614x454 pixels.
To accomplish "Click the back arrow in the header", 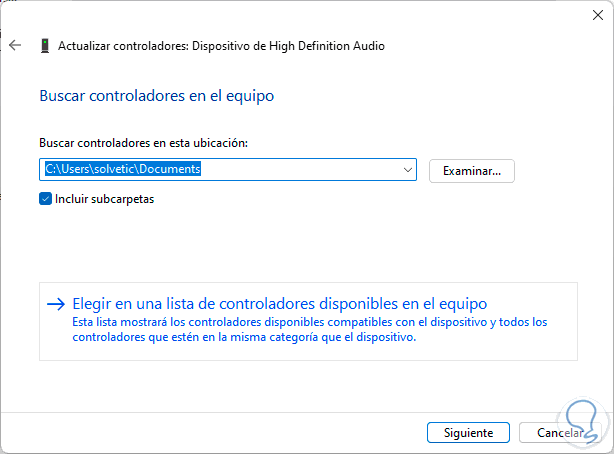I will click(15, 46).
